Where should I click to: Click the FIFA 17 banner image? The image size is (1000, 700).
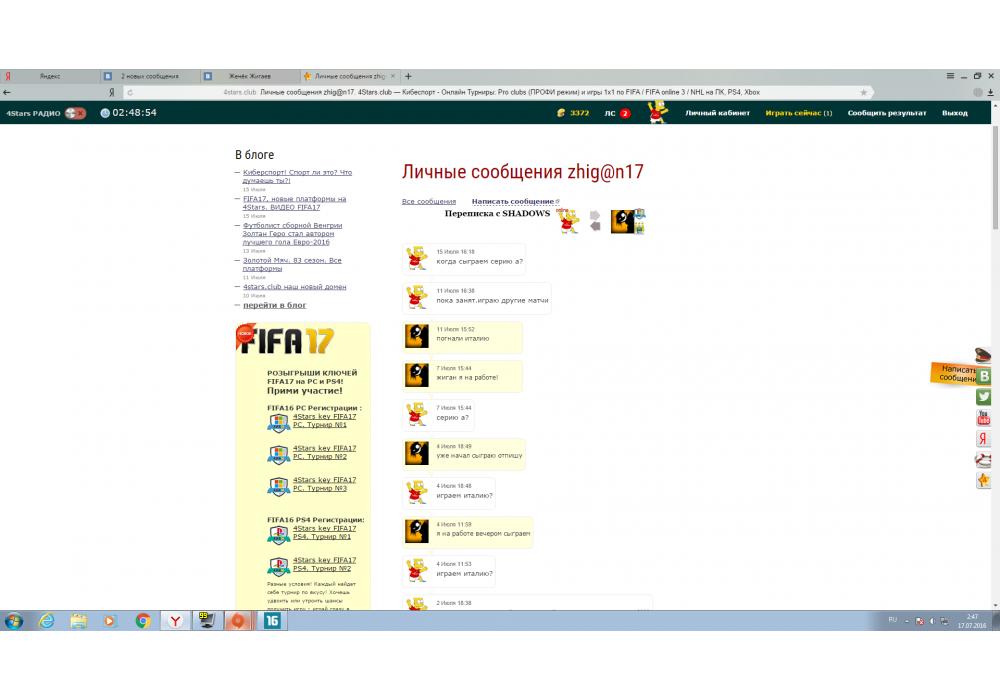[x=287, y=340]
